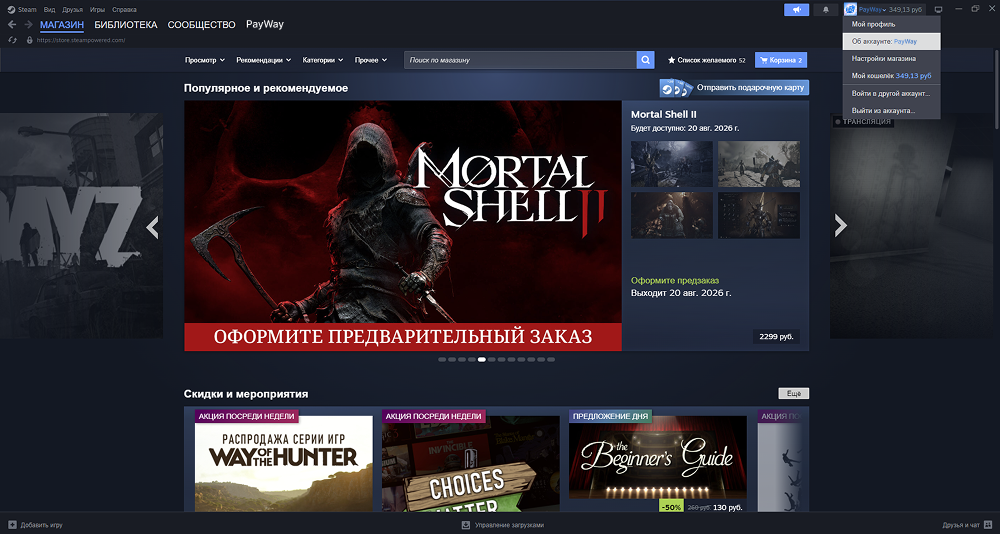Screen dimensions: 1000x534
Task: Open the Mortal Shell II banner
Action: (403, 226)
